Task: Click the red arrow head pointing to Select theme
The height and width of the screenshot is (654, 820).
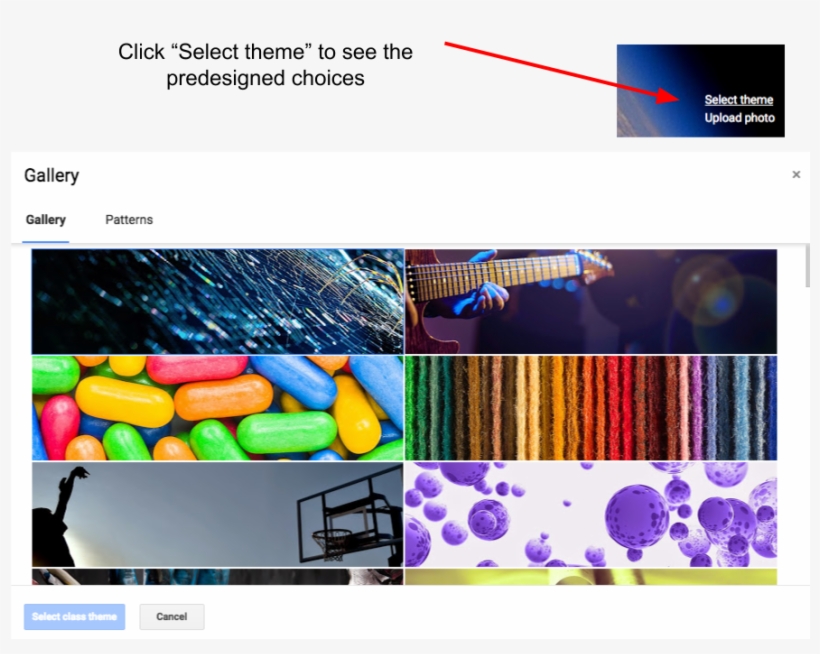Action: pyautogui.click(x=668, y=95)
